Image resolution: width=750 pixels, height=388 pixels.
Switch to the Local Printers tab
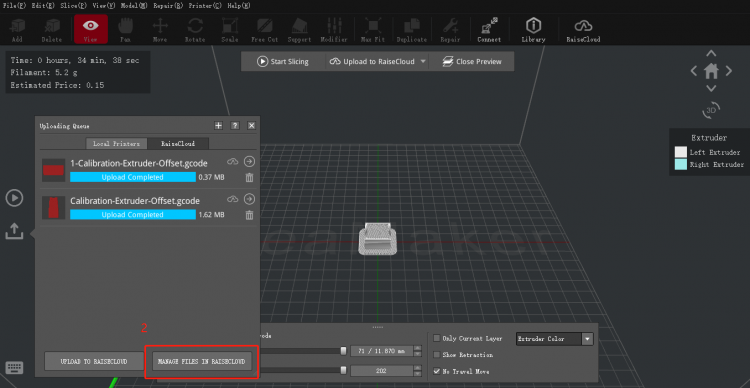(117, 144)
